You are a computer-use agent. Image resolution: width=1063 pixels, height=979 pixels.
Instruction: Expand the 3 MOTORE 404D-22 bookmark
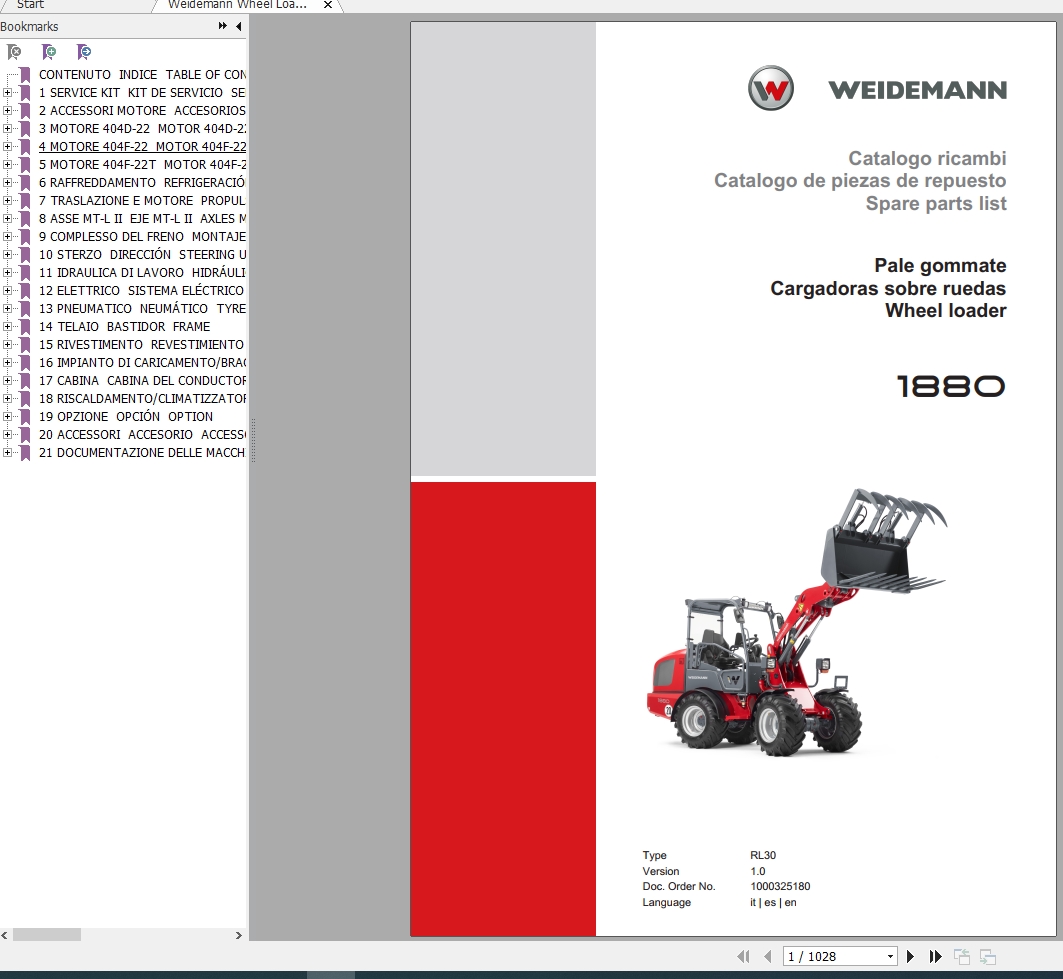[x=7, y=129]
